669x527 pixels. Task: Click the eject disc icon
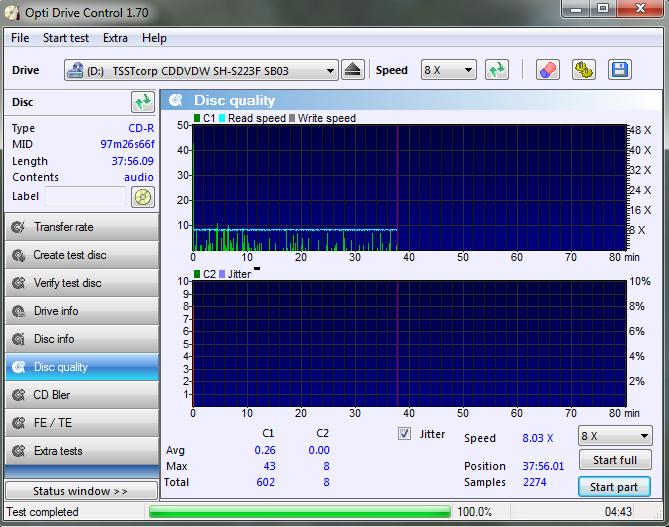pos(353,70)
